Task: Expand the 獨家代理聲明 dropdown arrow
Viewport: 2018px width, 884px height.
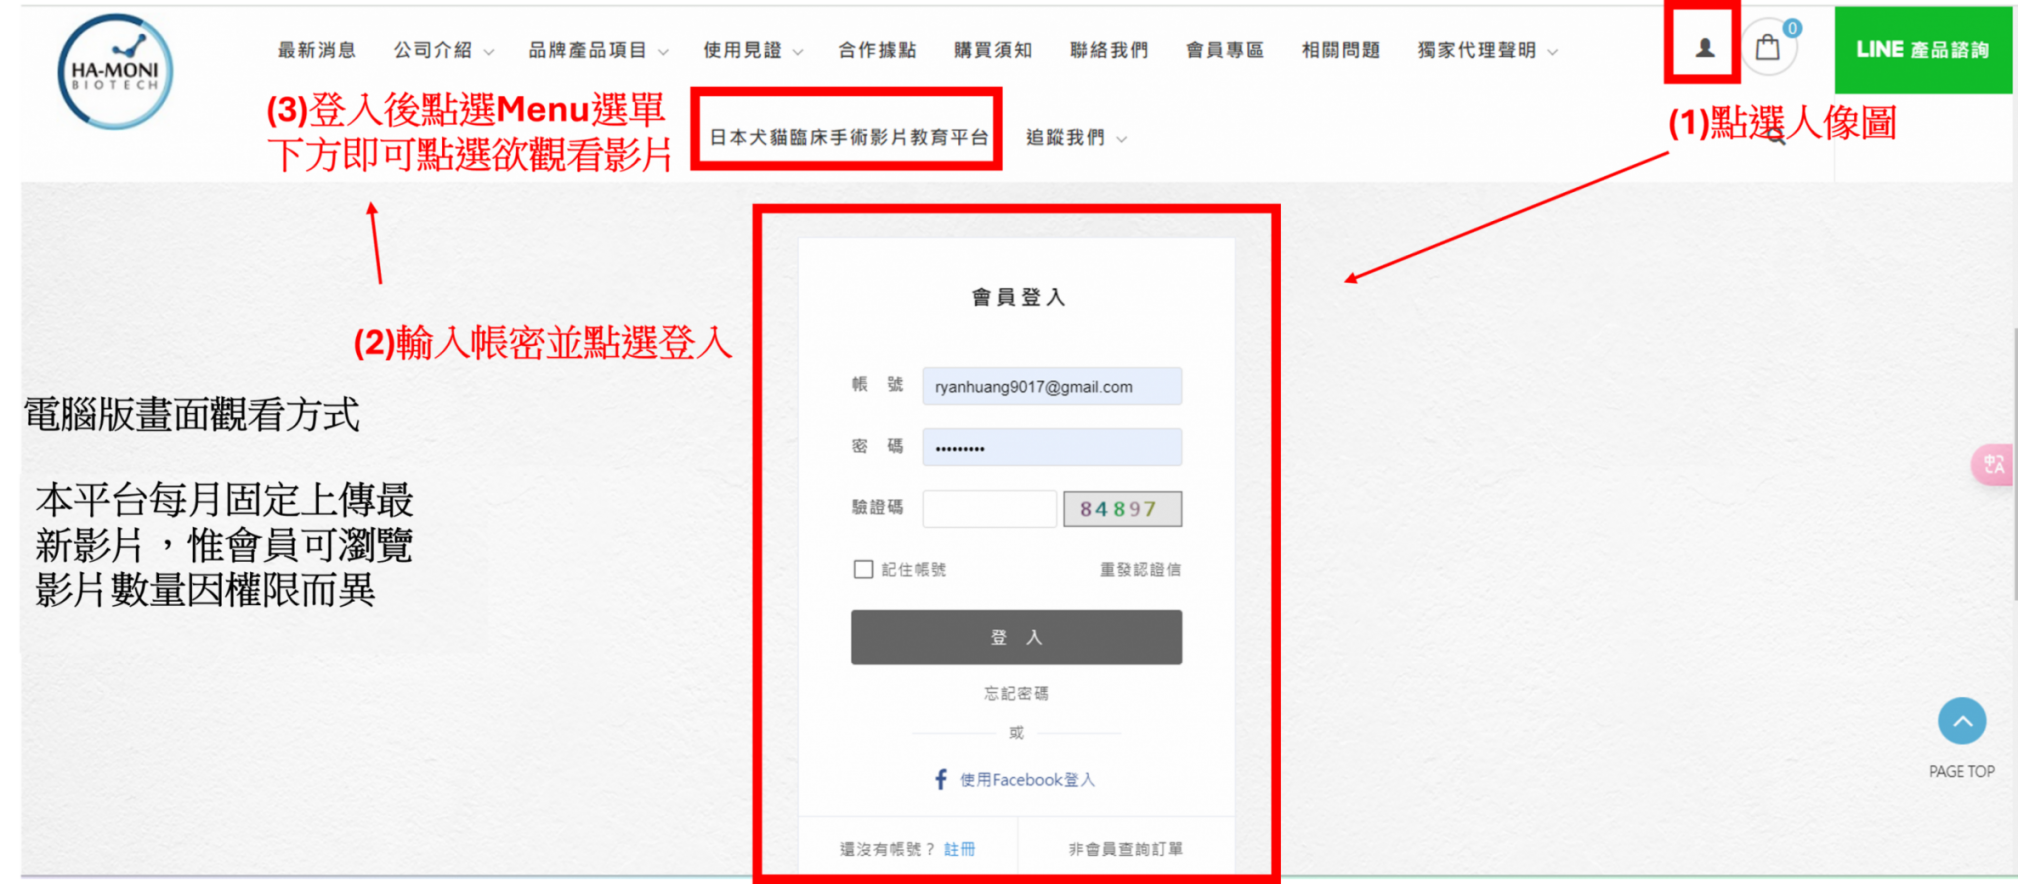Action: (1553, 52)
